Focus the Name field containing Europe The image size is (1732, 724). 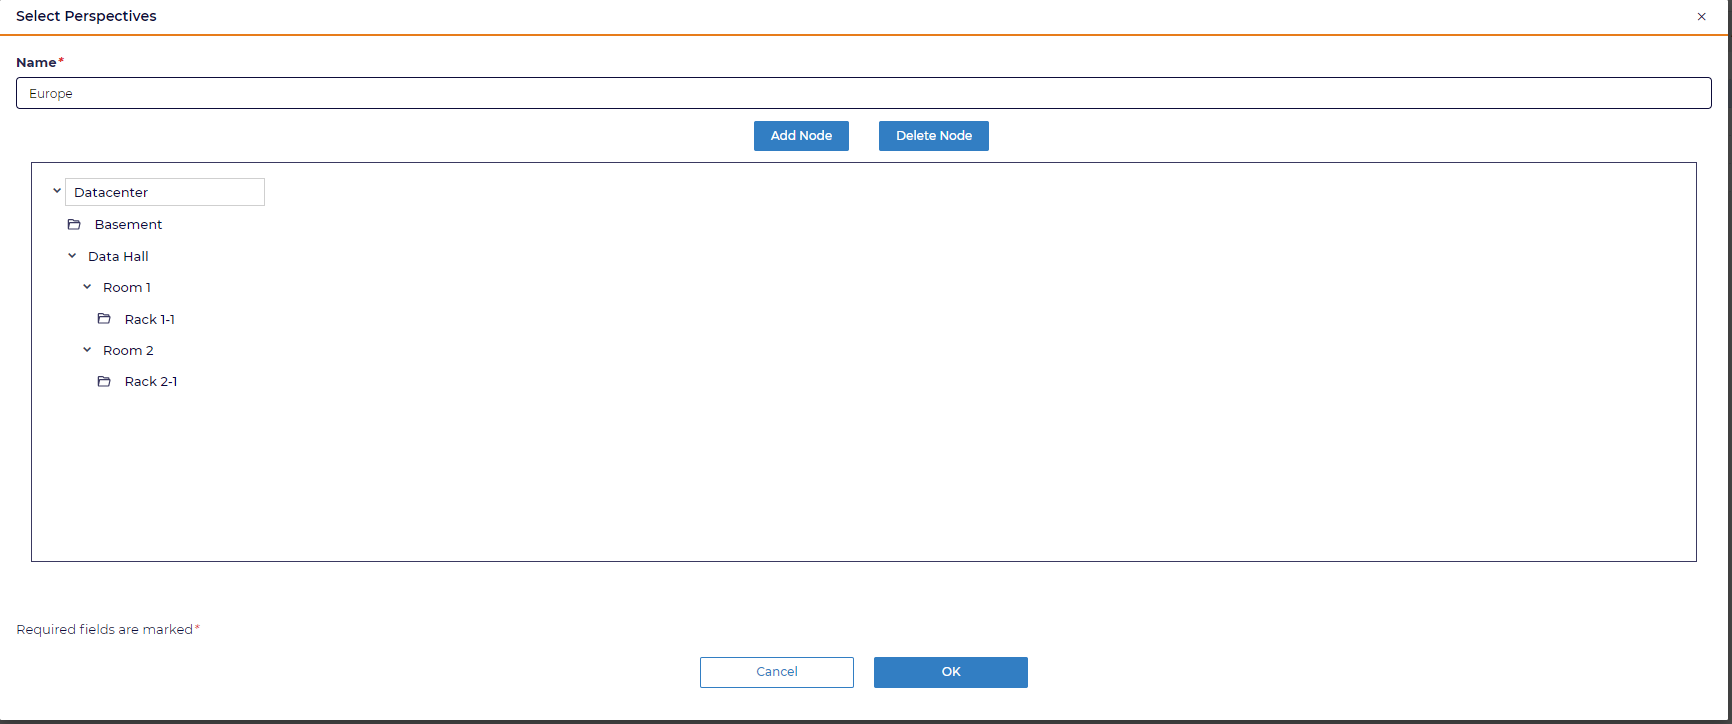click(x=864, y=93)
